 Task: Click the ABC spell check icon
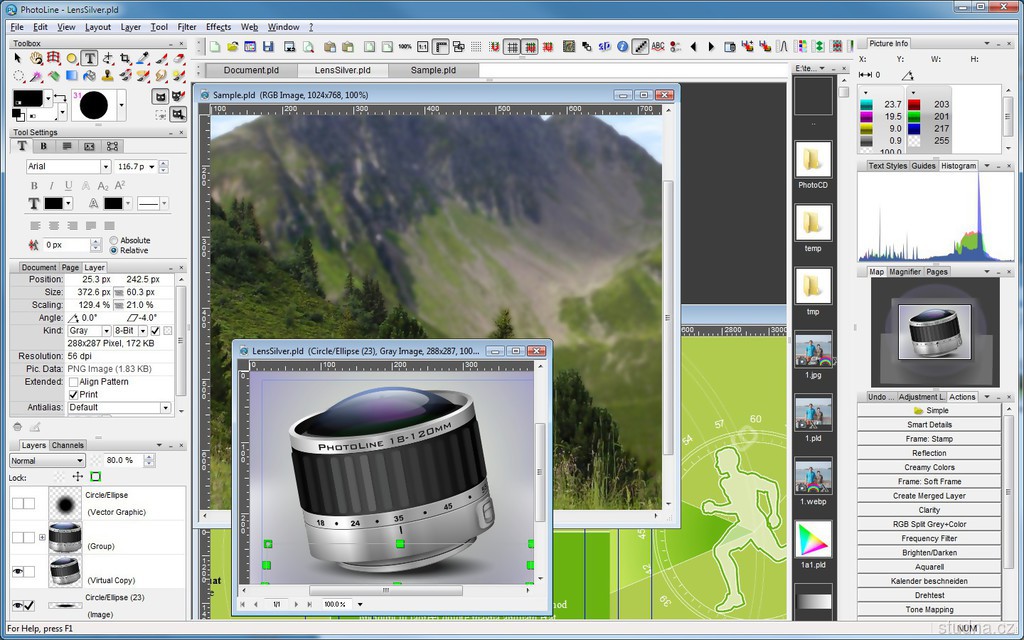(x=658, y=46)
